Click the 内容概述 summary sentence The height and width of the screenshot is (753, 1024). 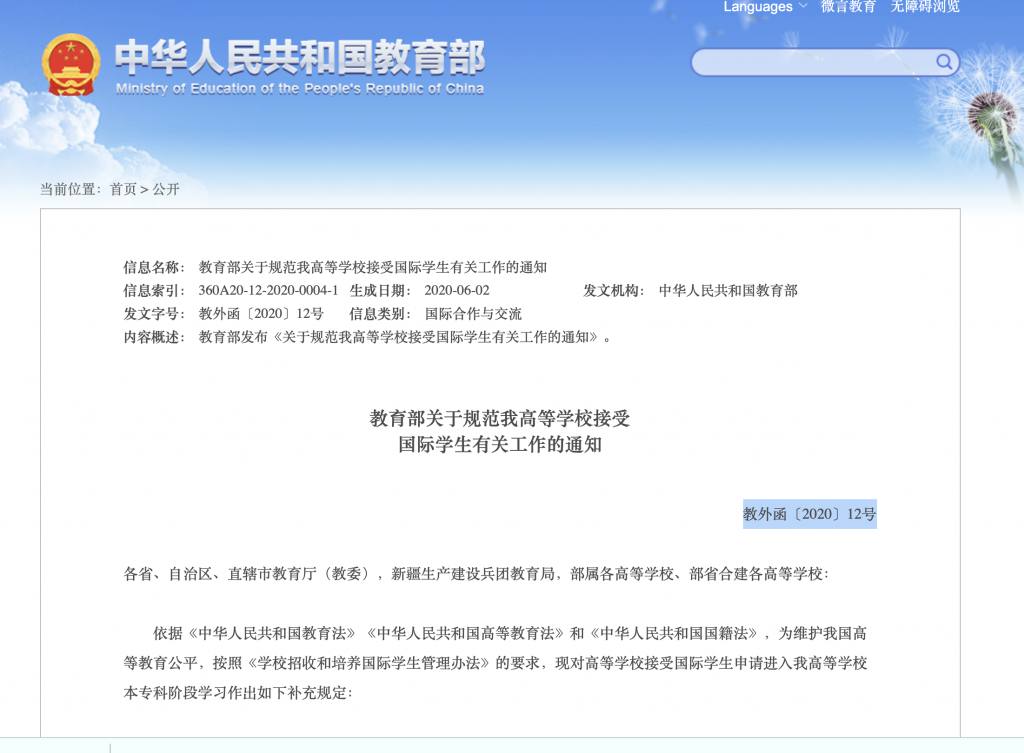click(405, 338)
